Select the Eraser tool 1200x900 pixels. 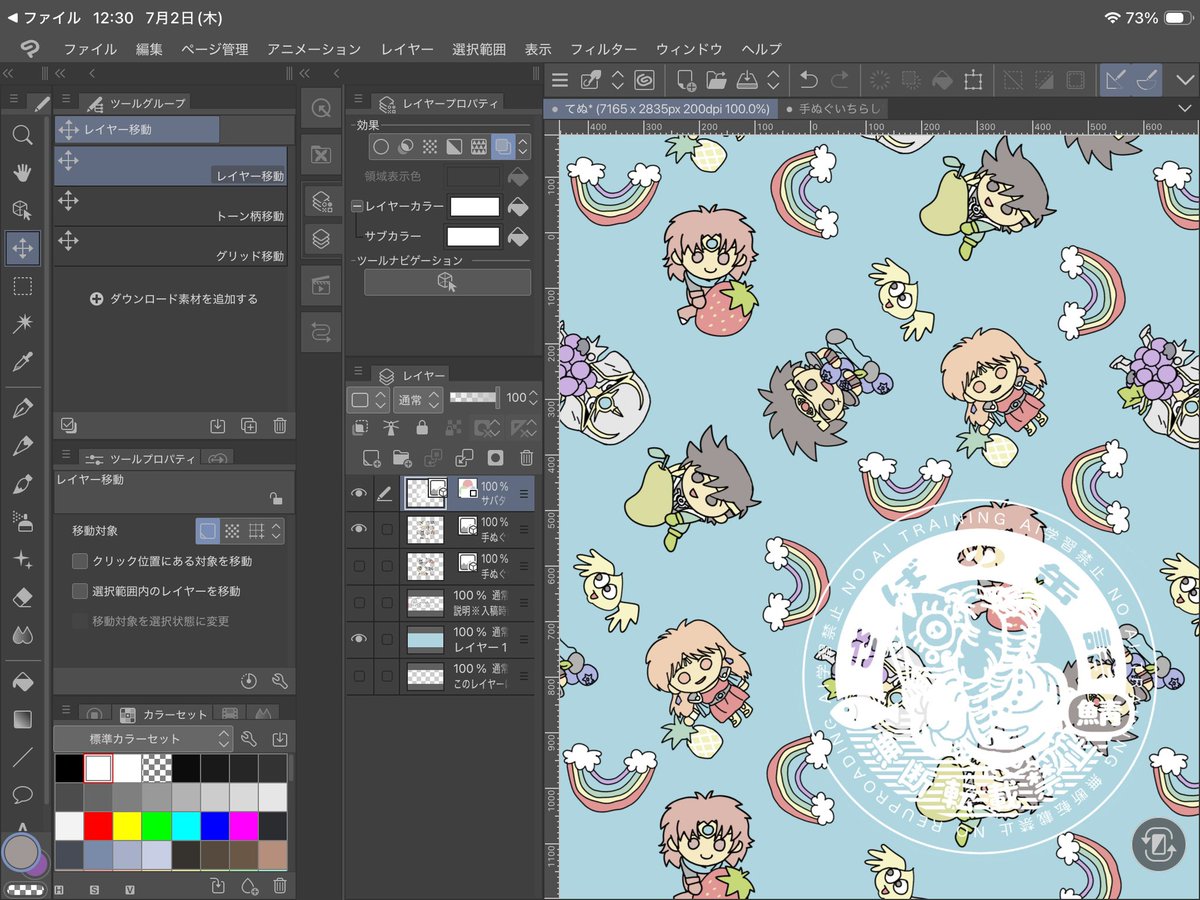22,597
